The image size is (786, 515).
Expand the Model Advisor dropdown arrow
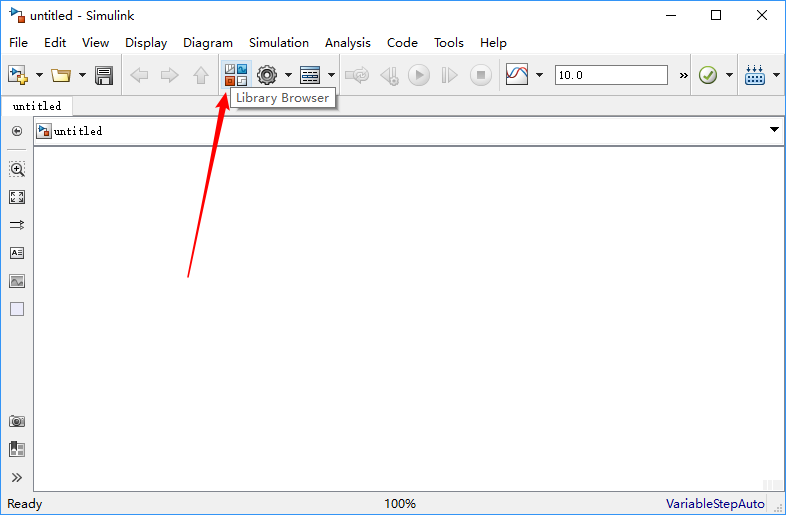point(729,75)
